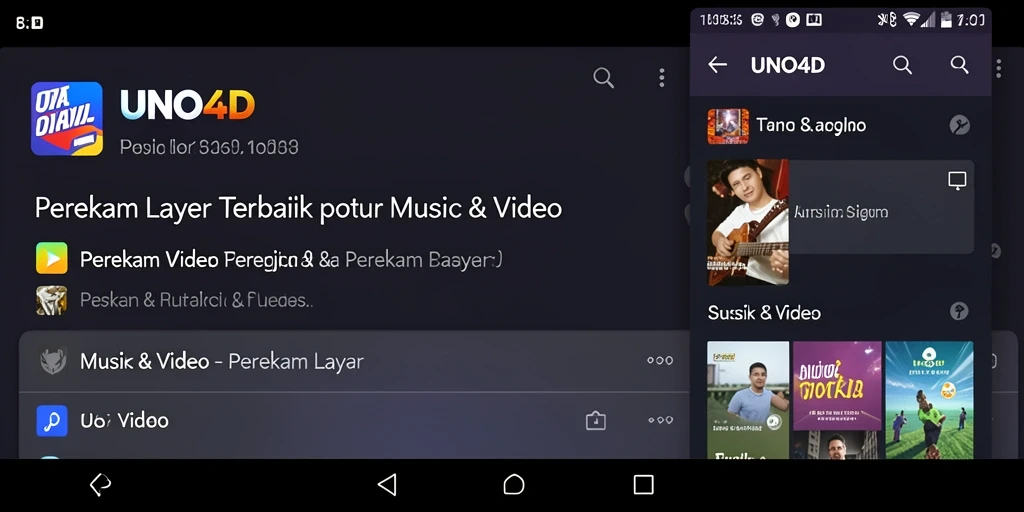Tap Android recent apps square button
1024x512 pixels.
click(x=643, y=485)
